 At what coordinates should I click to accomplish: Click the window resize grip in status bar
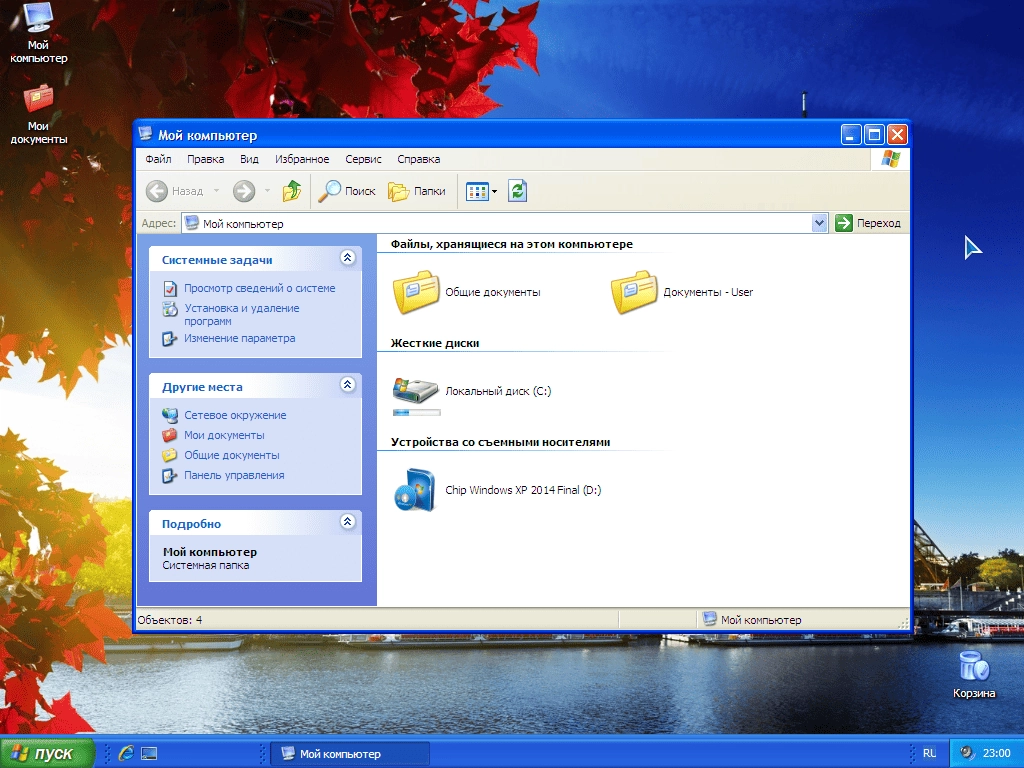903,624
